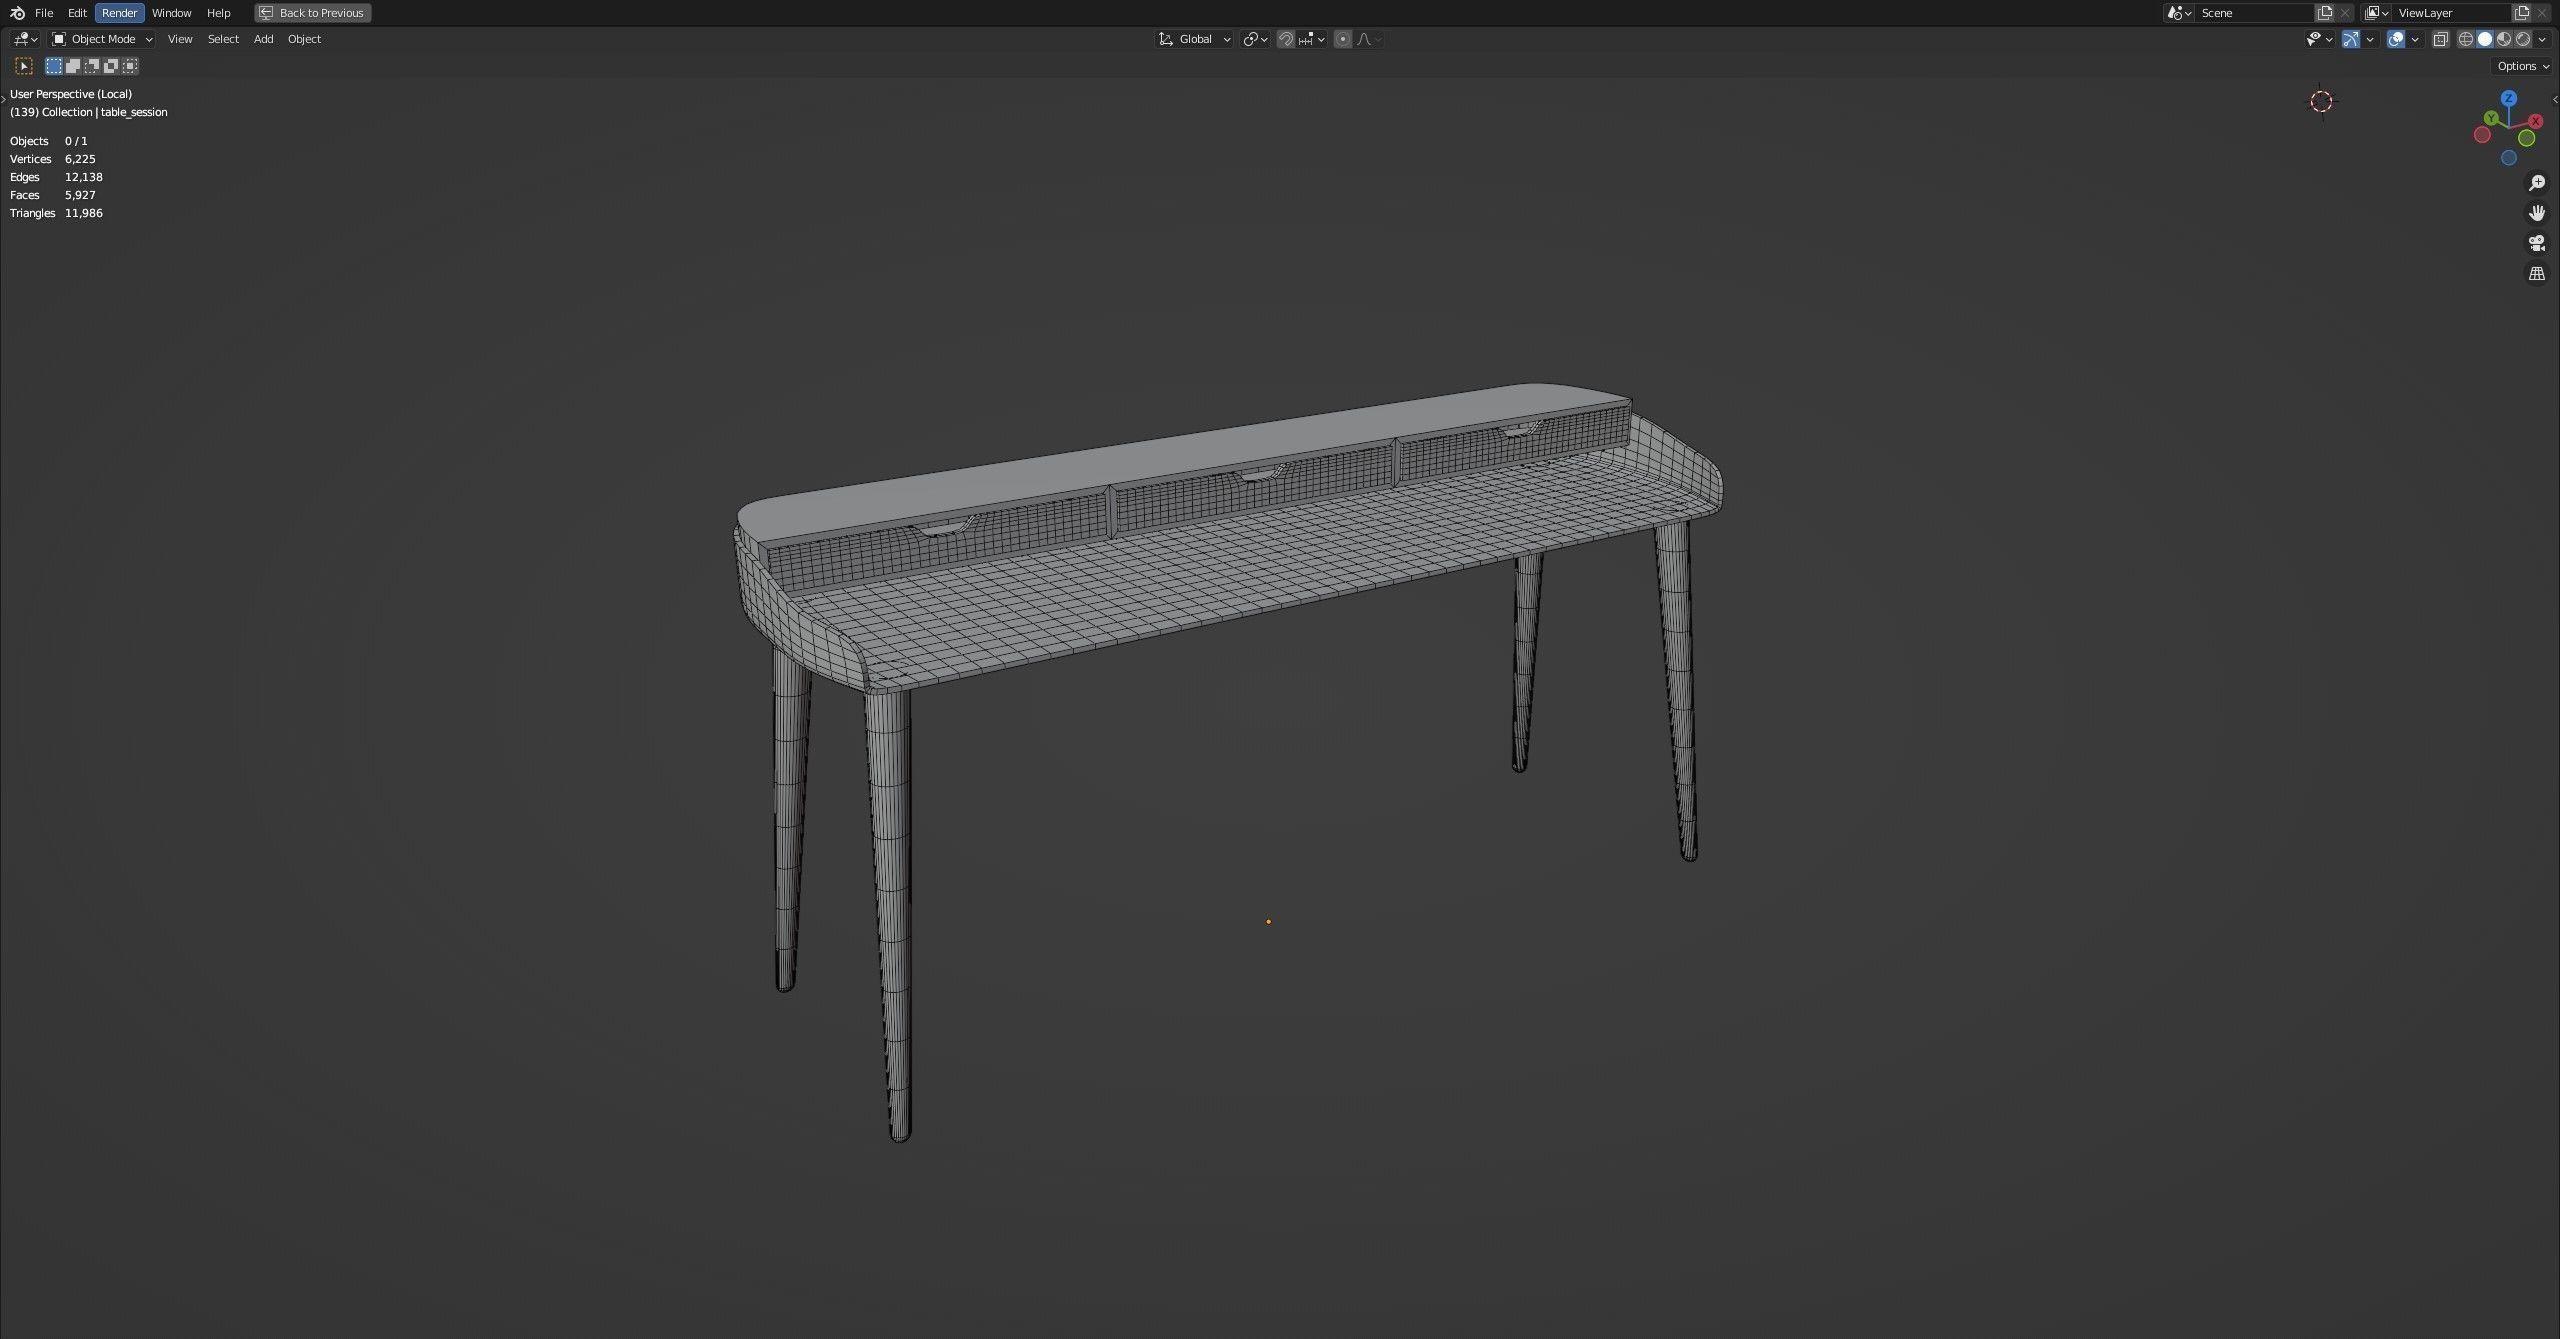Toggle the camera view icon
Image resolution: width=2560 pixels, height=1339 pixels.
pos(2537,243)
